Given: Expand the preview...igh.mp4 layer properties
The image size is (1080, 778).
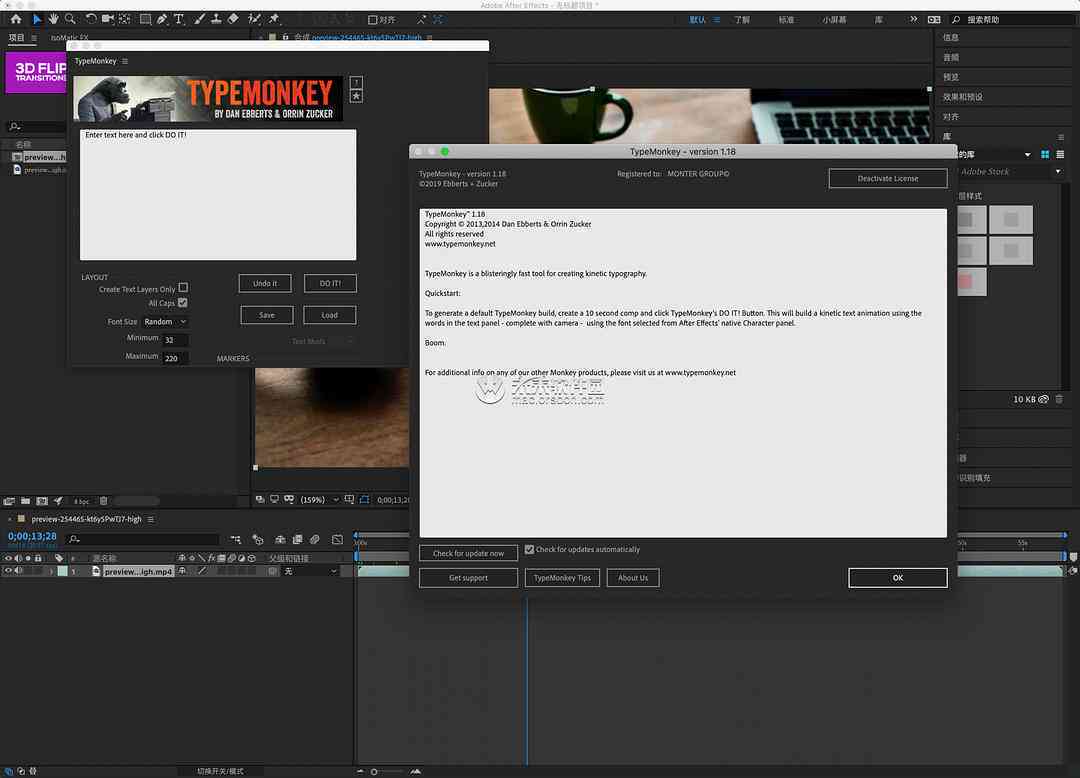Looking at the screenshot, I should pos(51,571).
